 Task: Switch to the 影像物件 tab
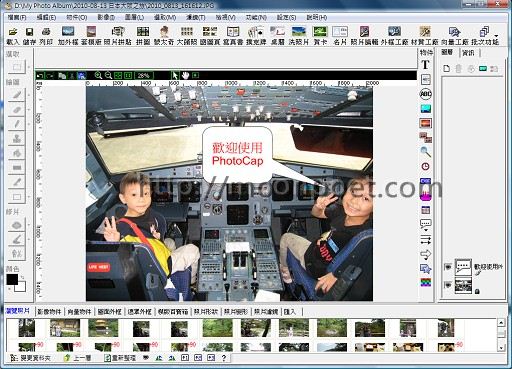pos(49,312)
